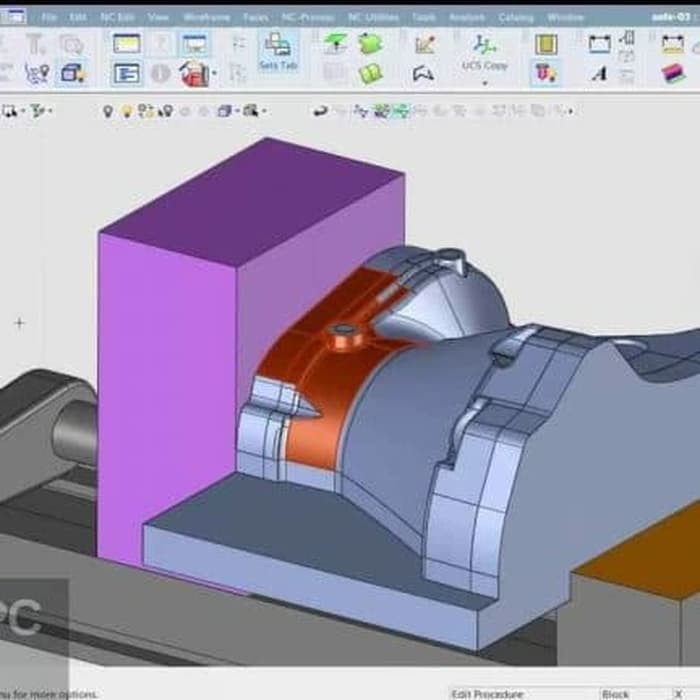This screenshot has width=700, height=700.
Task: Toggle the dark light bulb hide icon
Action: click(108, 111)
